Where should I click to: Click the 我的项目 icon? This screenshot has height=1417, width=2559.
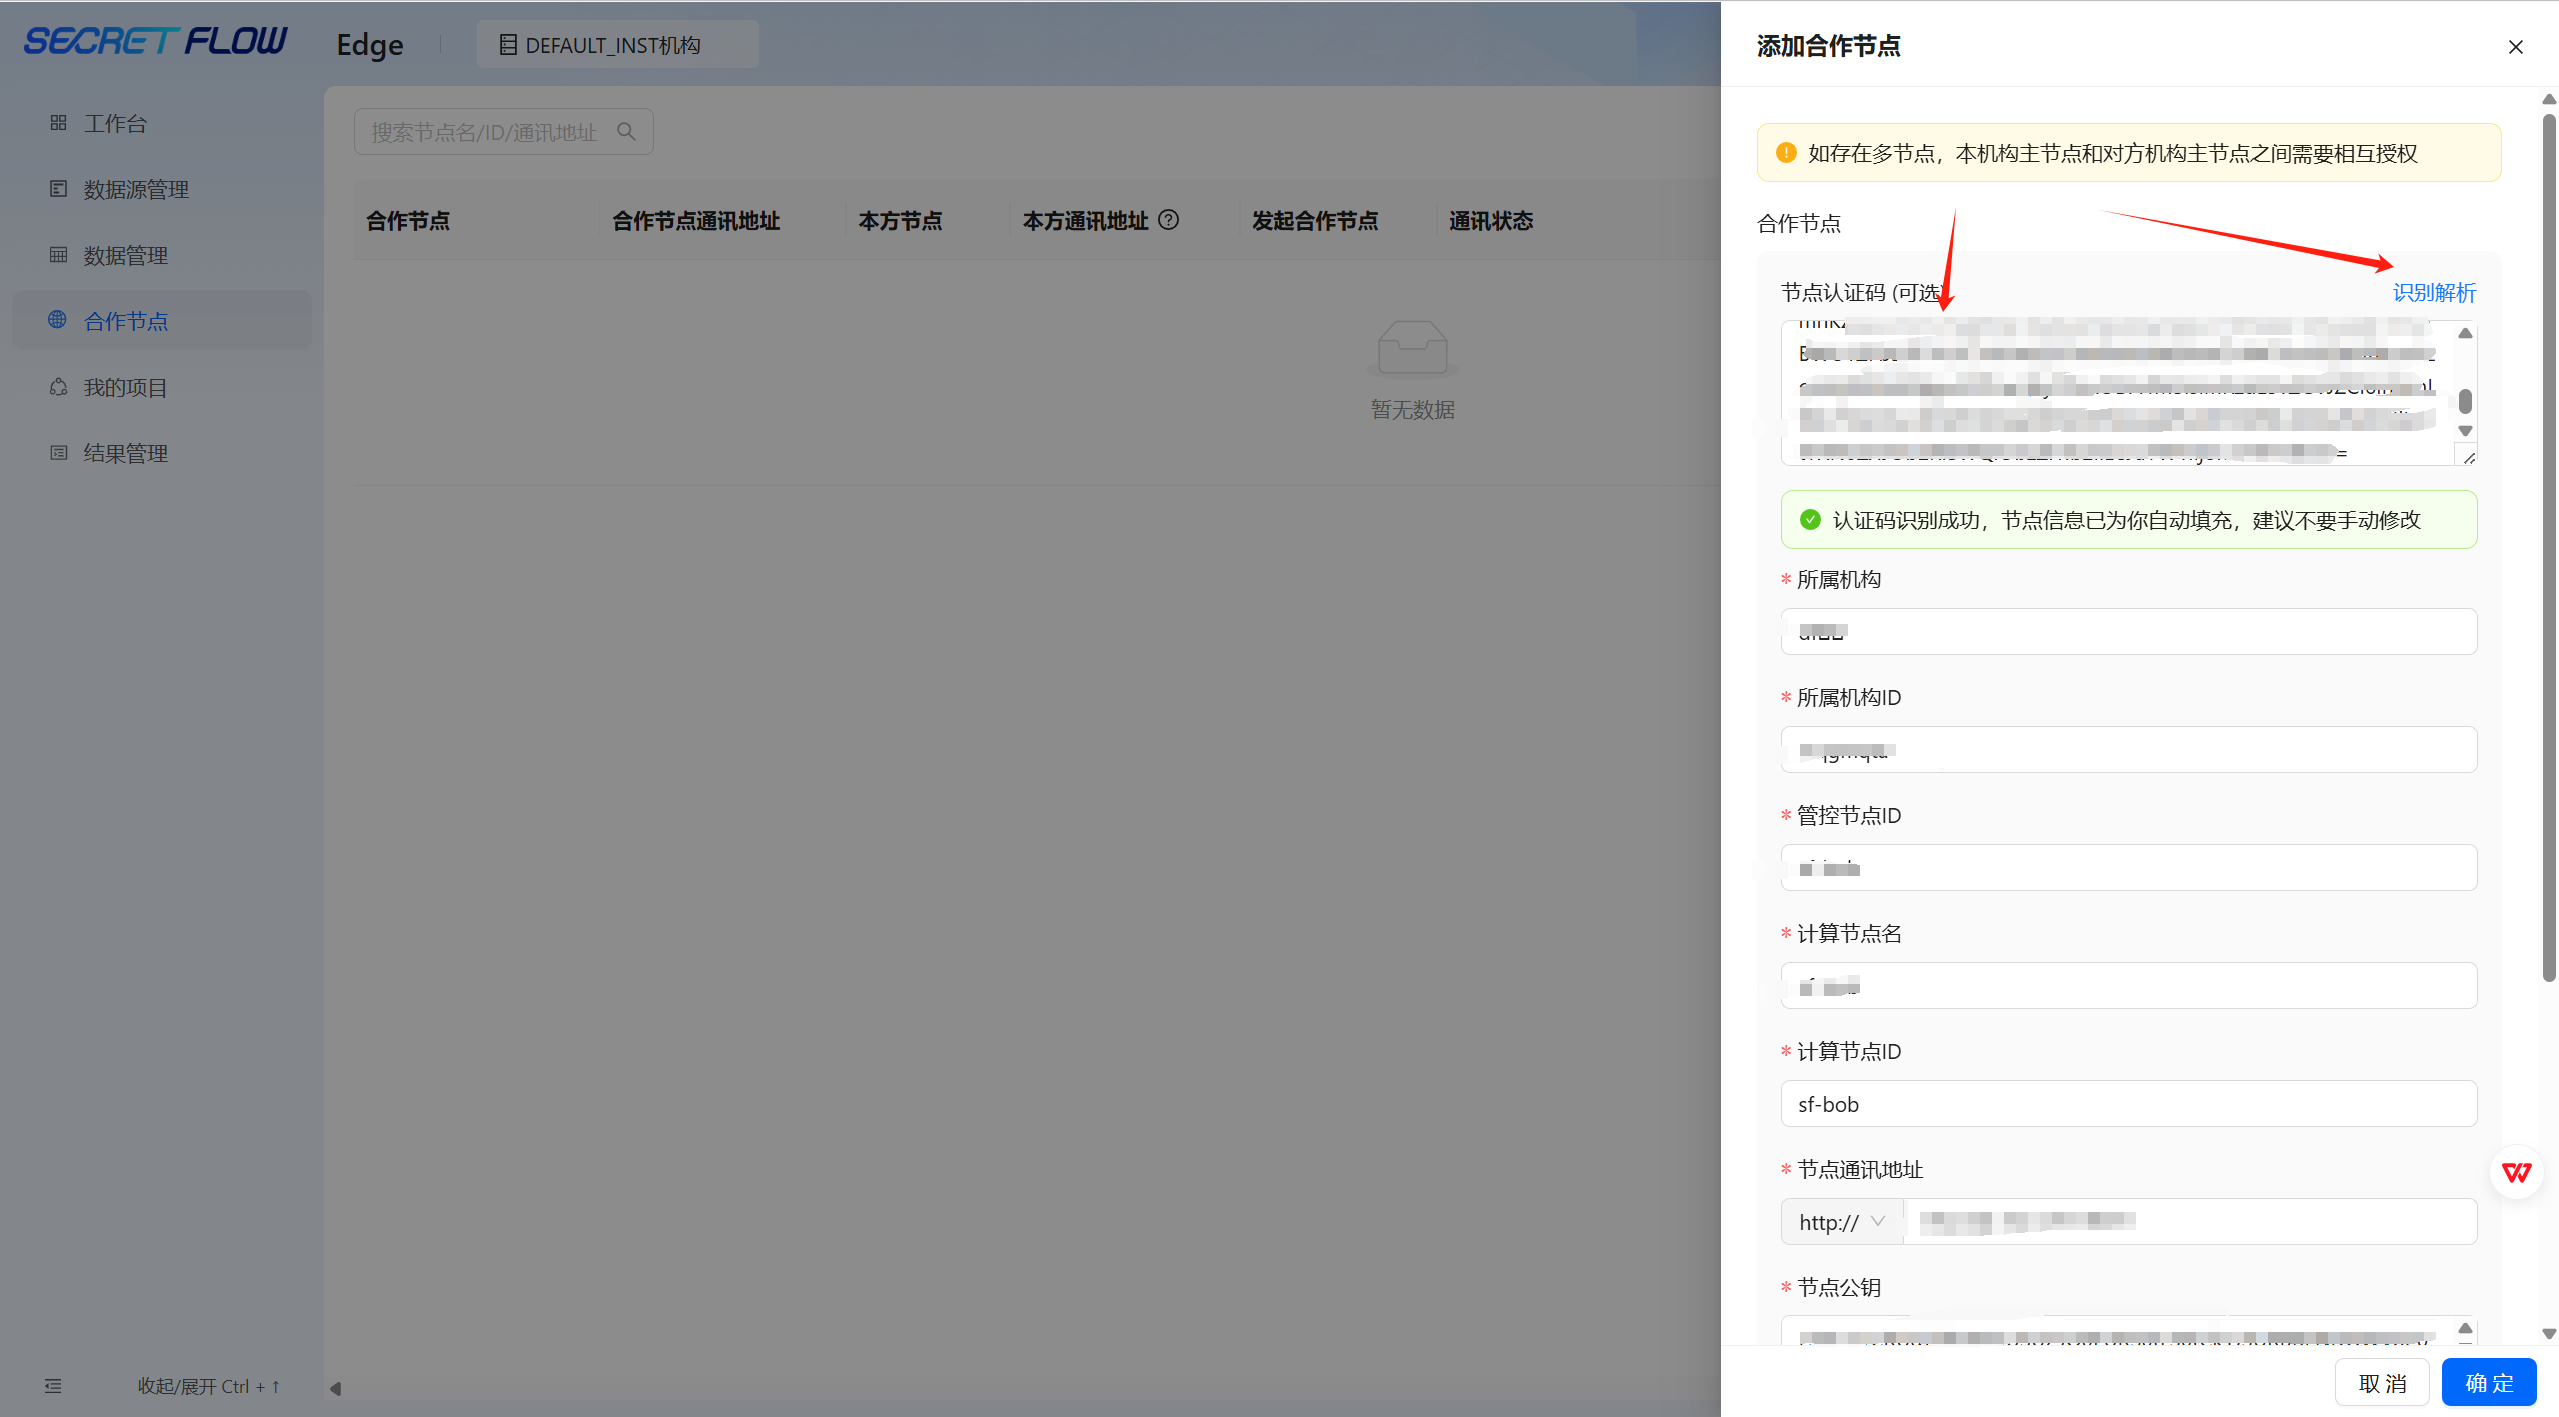pyautogui.click(x=58, y=386)
